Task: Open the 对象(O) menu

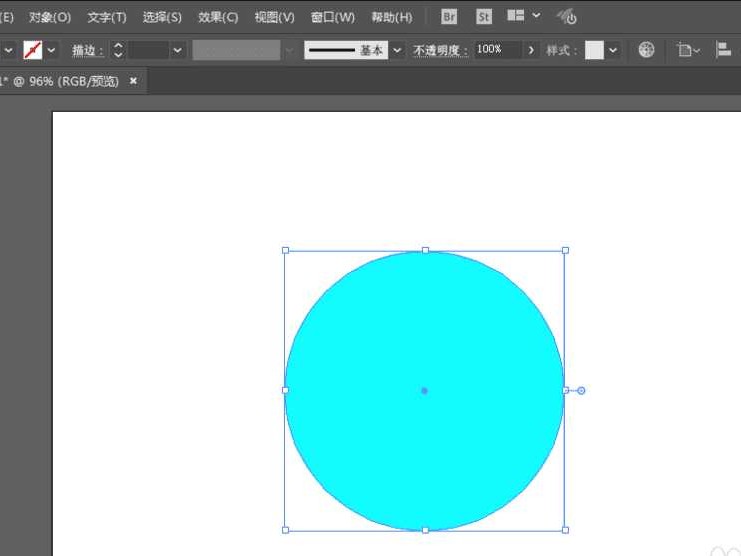Action: (50, 17)
